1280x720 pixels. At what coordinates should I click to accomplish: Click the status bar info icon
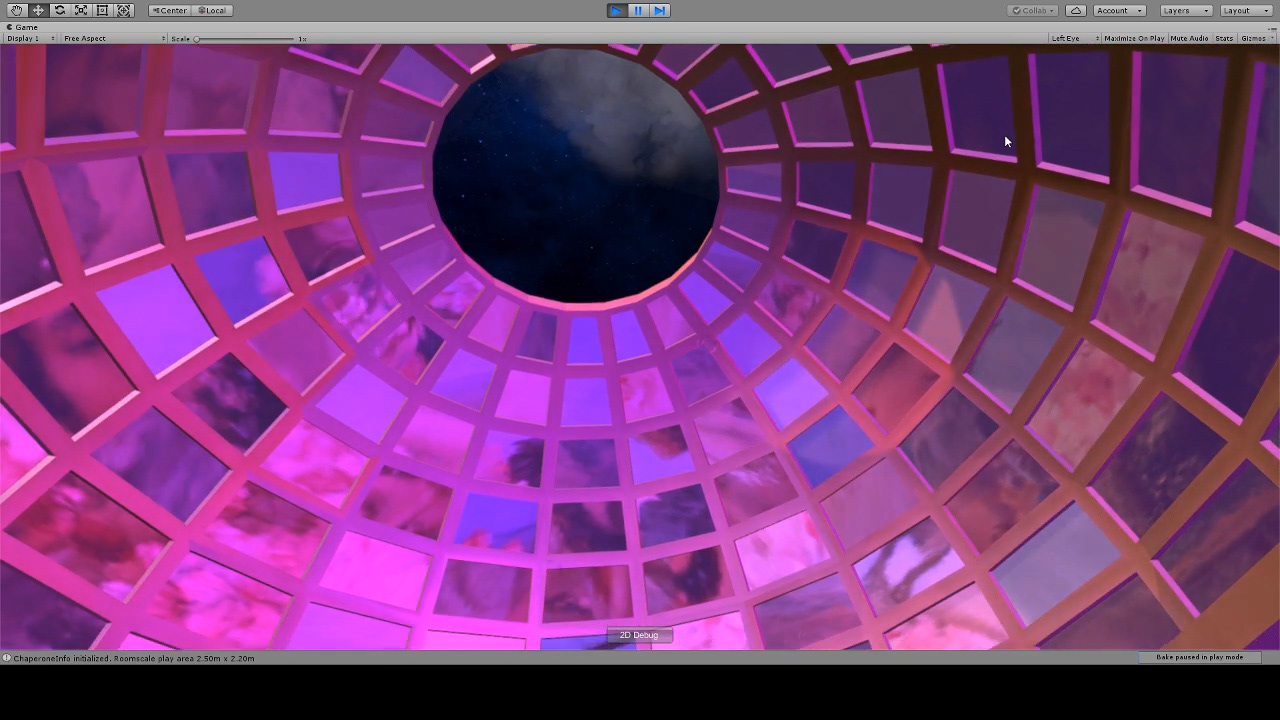(x=7, y=658)
